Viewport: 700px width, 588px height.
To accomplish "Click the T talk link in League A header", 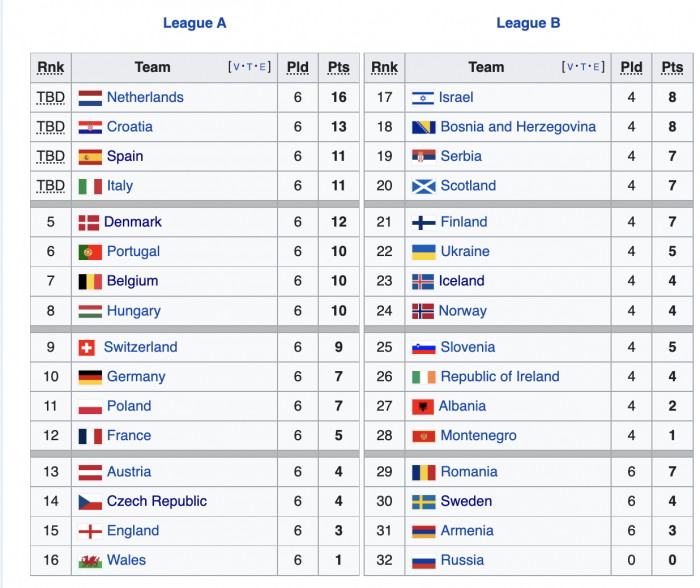I will coord(250,67).
